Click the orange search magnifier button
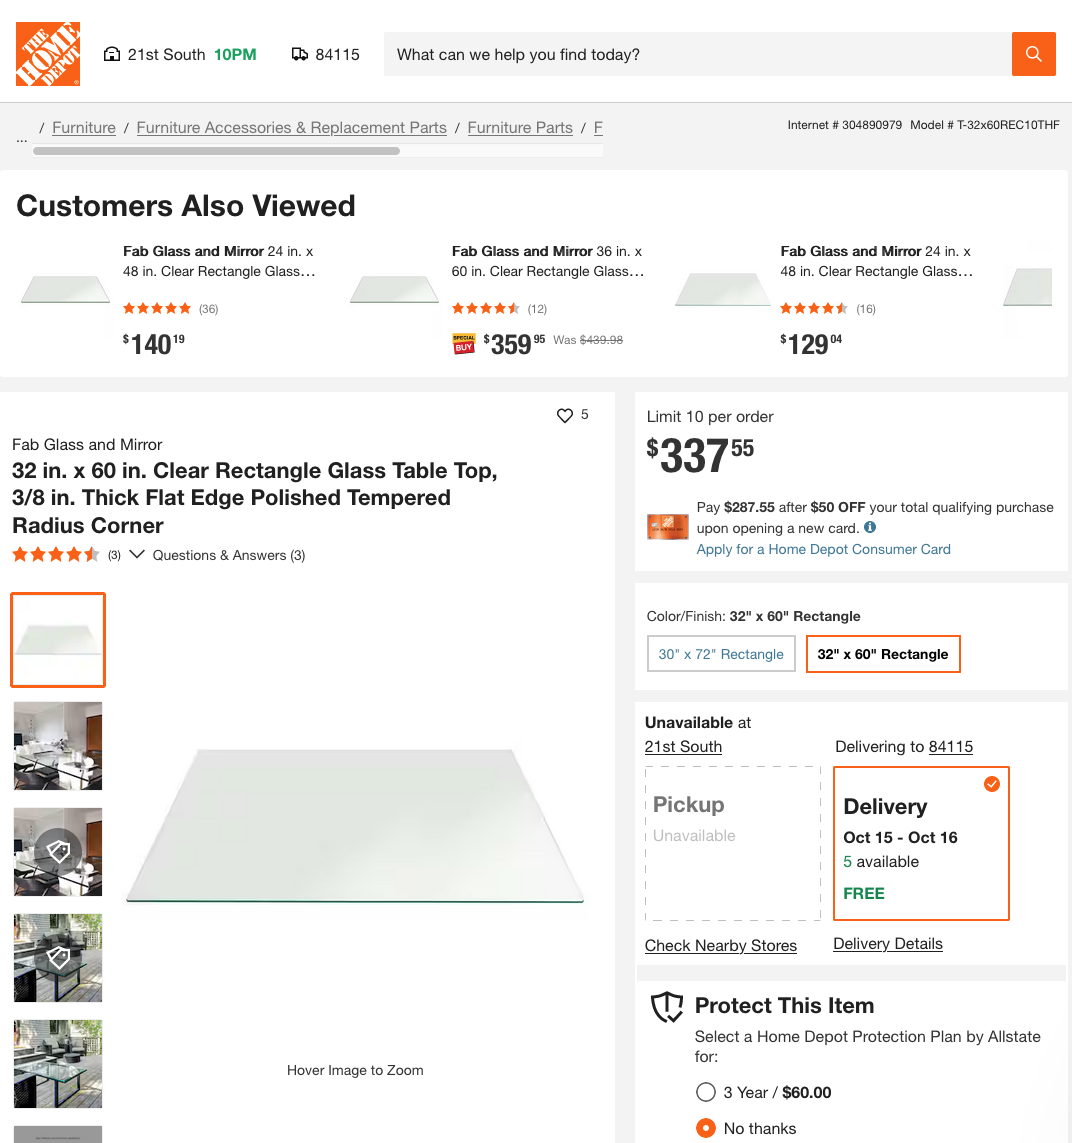The image size is (1072, 1143). click(x=1034, y=54)
